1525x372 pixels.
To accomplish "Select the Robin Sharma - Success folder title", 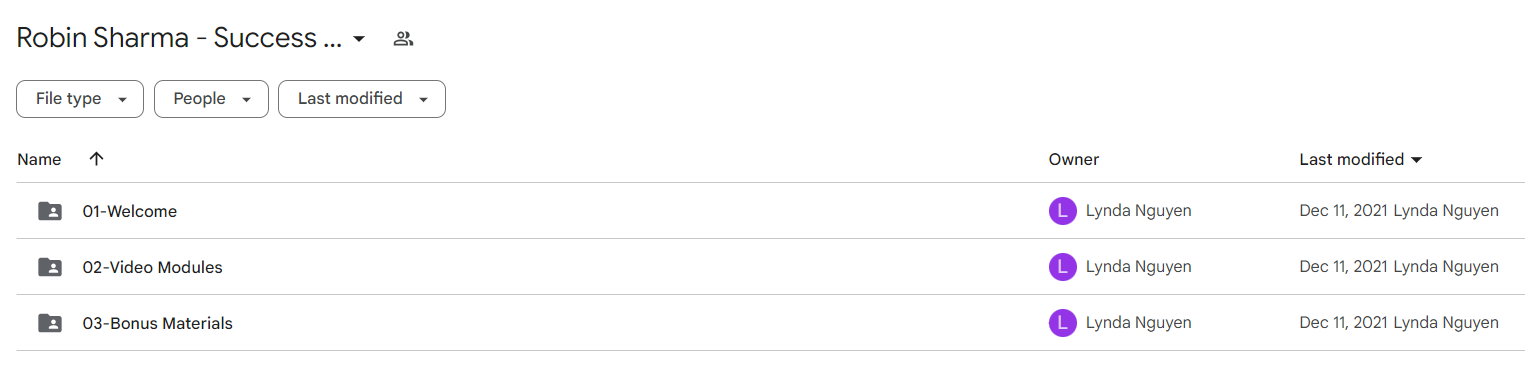I will pos(180,39).
